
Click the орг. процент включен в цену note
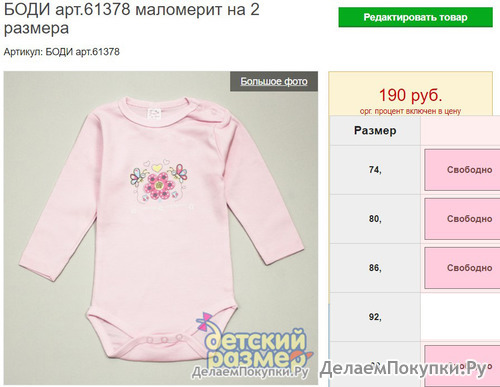[410, 111]
